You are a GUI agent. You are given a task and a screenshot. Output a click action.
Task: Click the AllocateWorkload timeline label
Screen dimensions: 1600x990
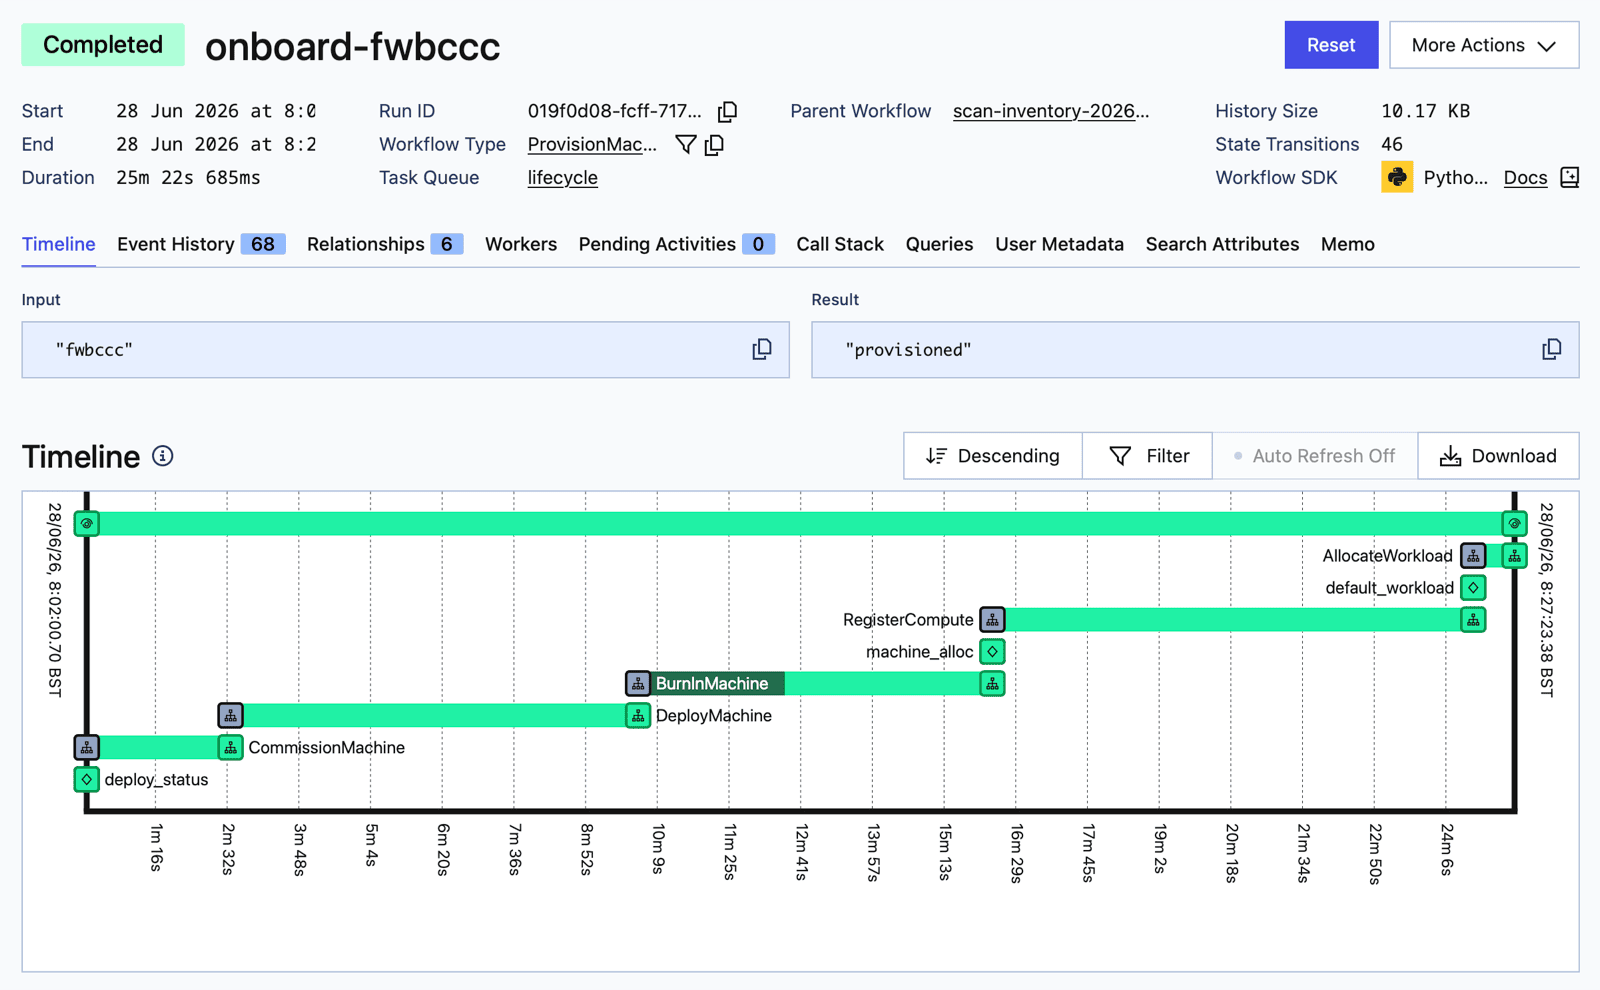click(1387, 555)
